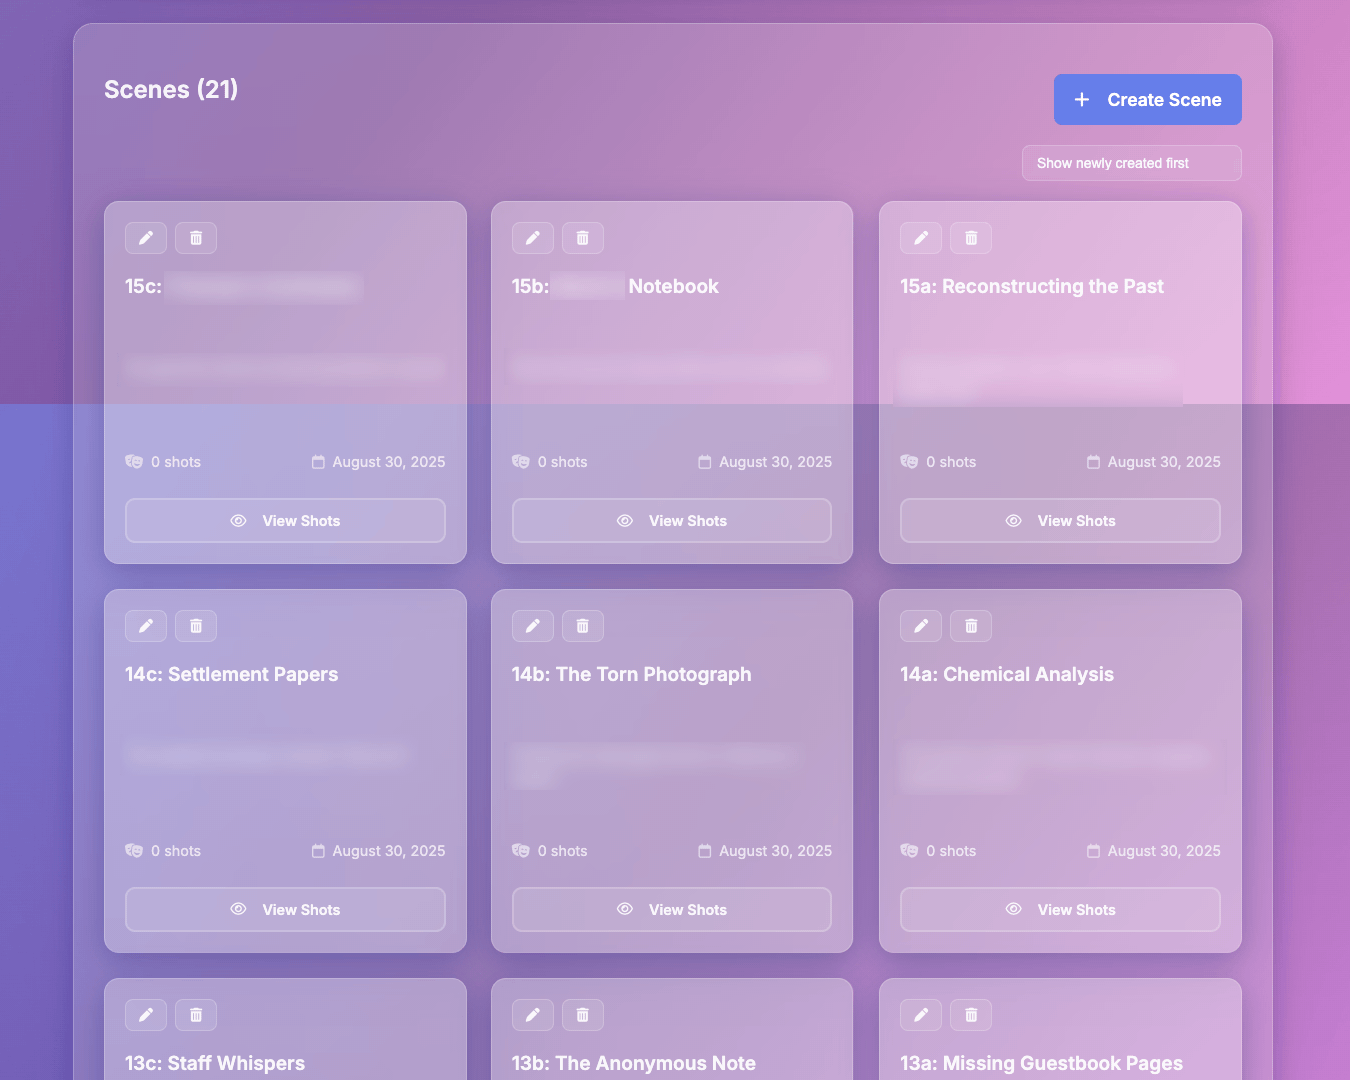Open the 'Show newly created first' sort dropdown
The width and height of the screenshot is (1350, 1080).
click(x=1131, y=163)
